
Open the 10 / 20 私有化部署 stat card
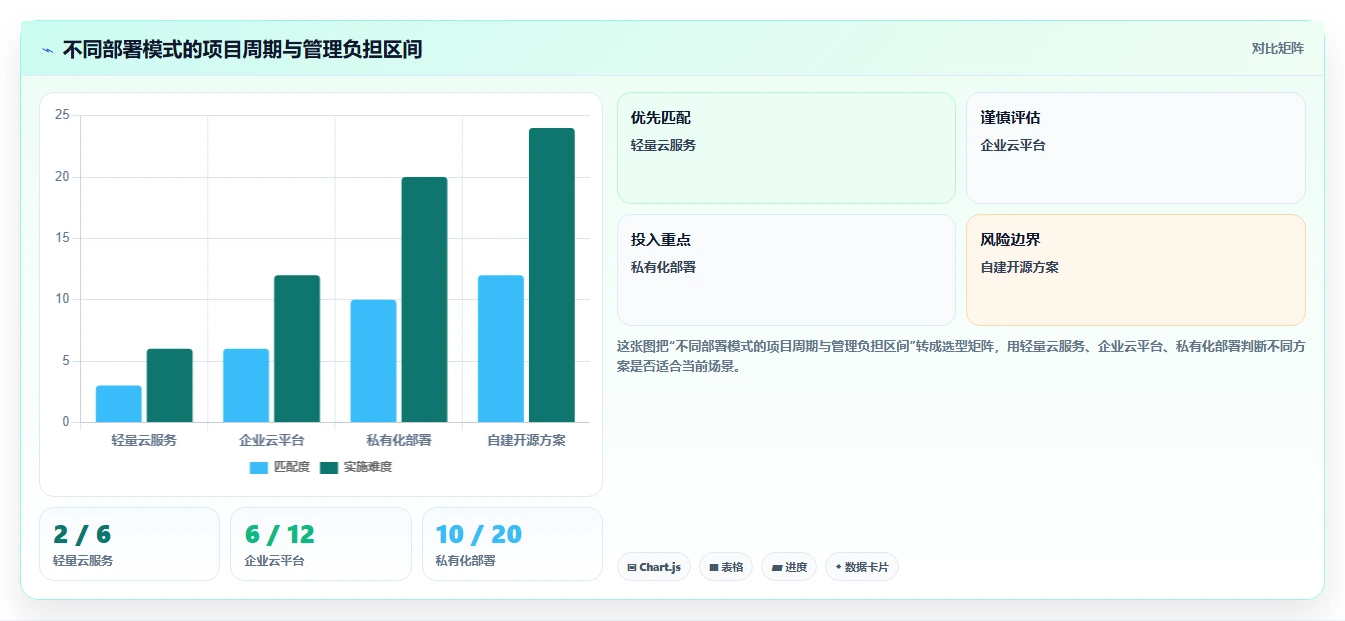point(512,544)
